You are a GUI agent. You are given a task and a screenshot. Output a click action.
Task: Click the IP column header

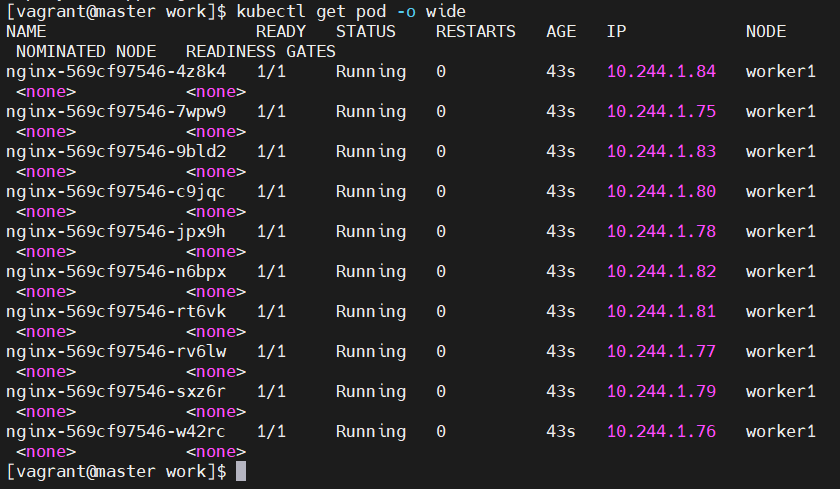(x=616, y=32)
